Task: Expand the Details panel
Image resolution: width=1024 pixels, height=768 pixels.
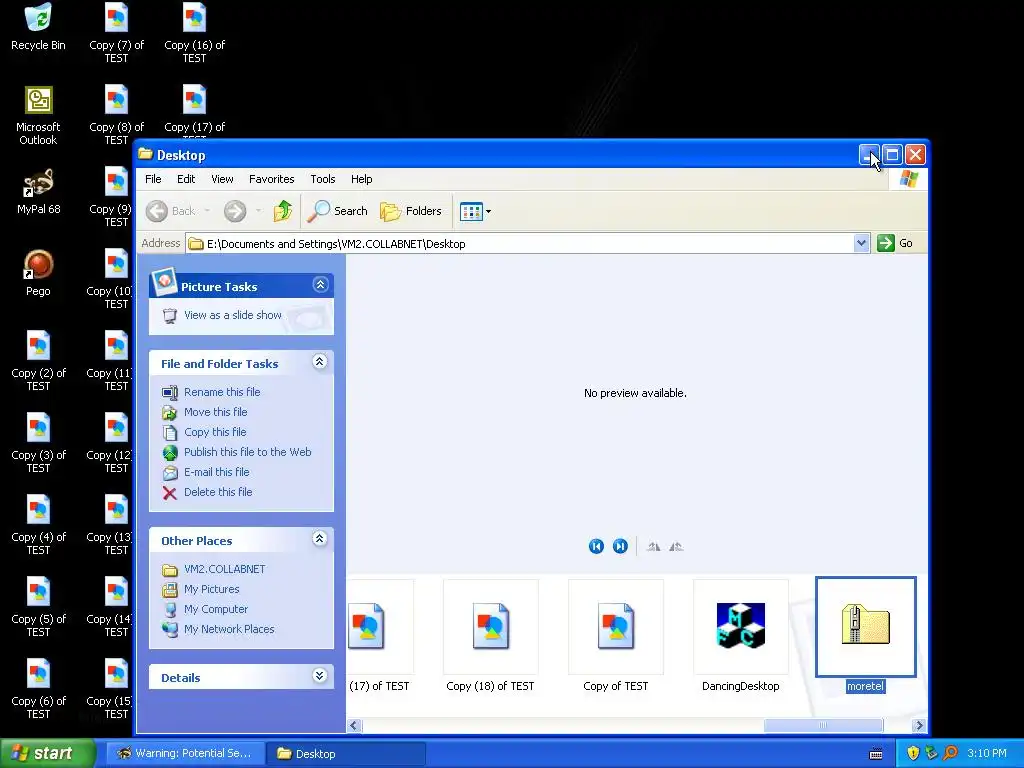Action: pyautogui.click(x=319, y=676)
